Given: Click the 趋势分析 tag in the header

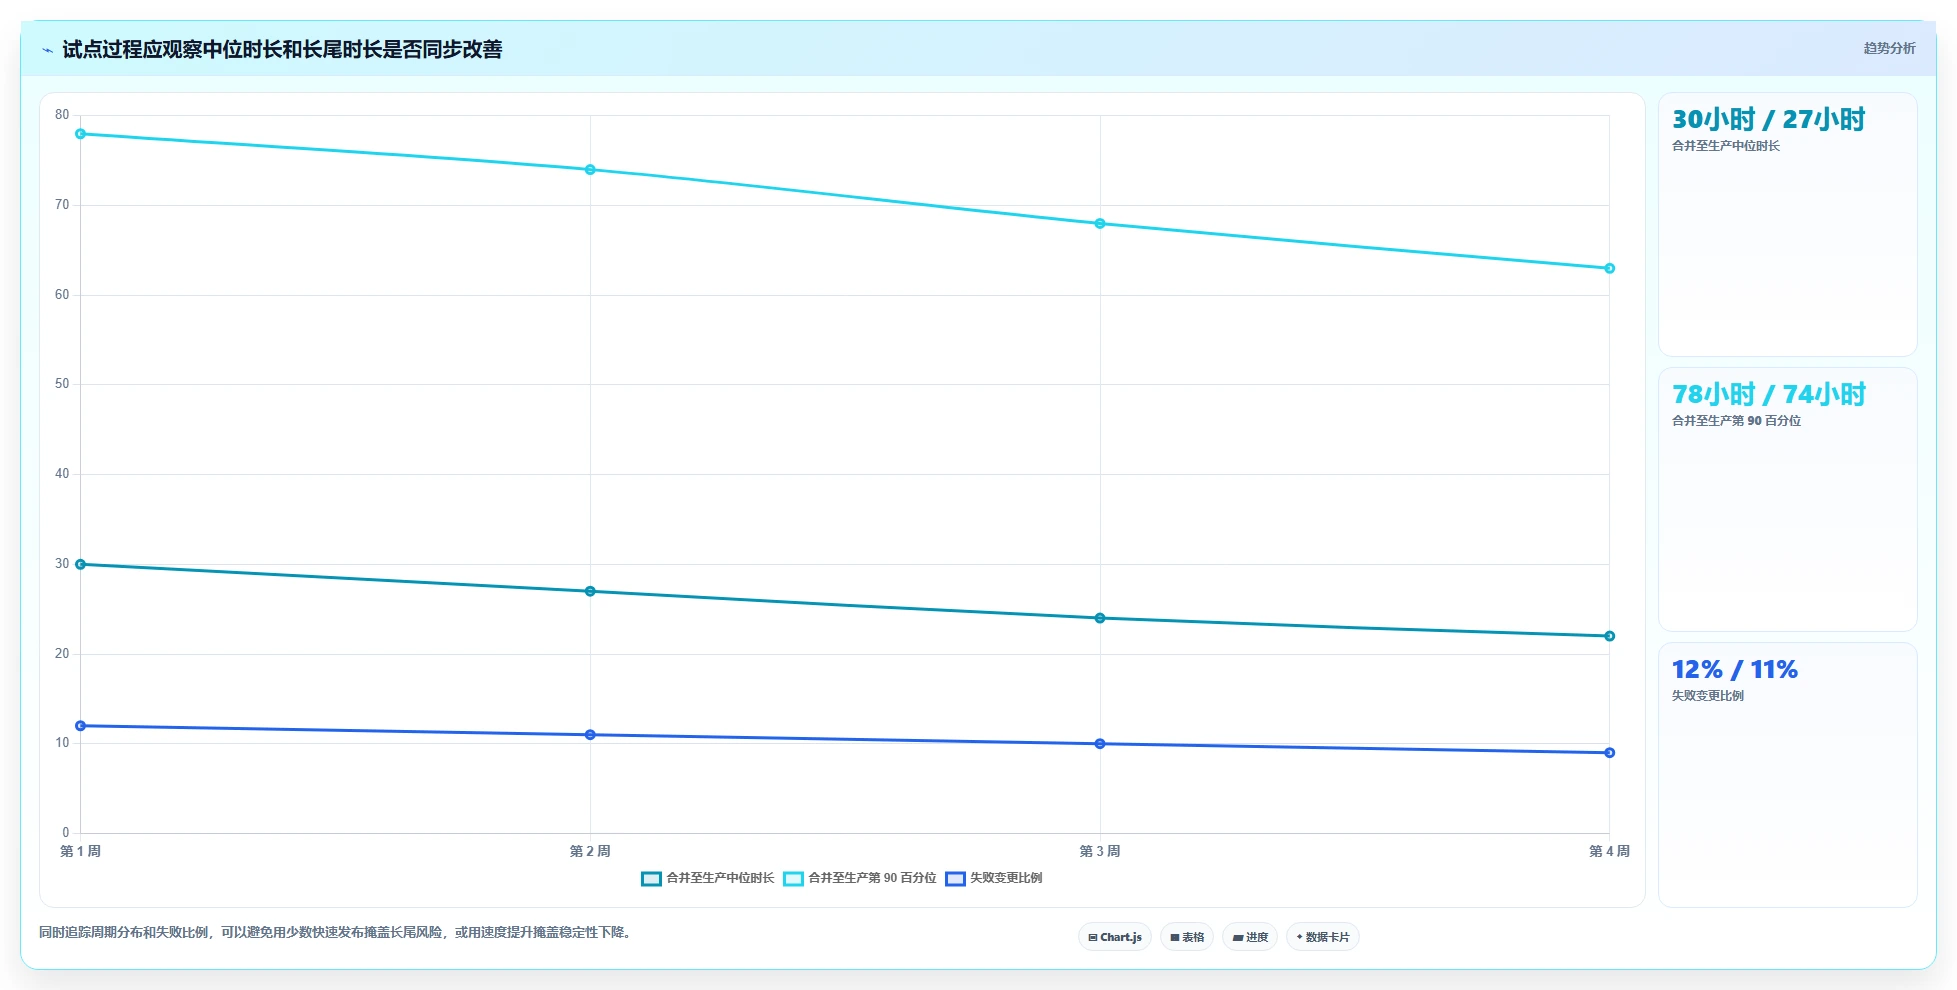Looking at the screenshot, I should point(1889,48).
